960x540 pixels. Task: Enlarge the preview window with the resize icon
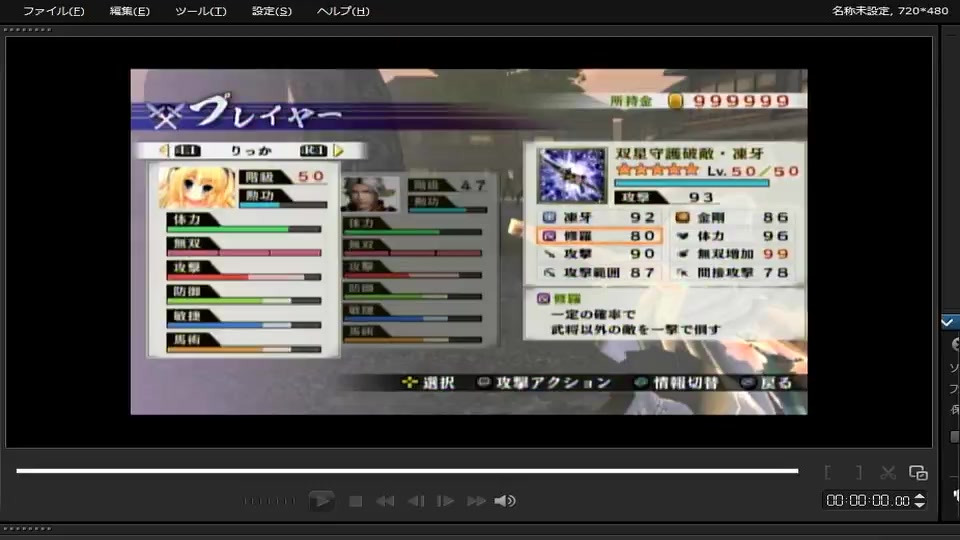(918, 472)
